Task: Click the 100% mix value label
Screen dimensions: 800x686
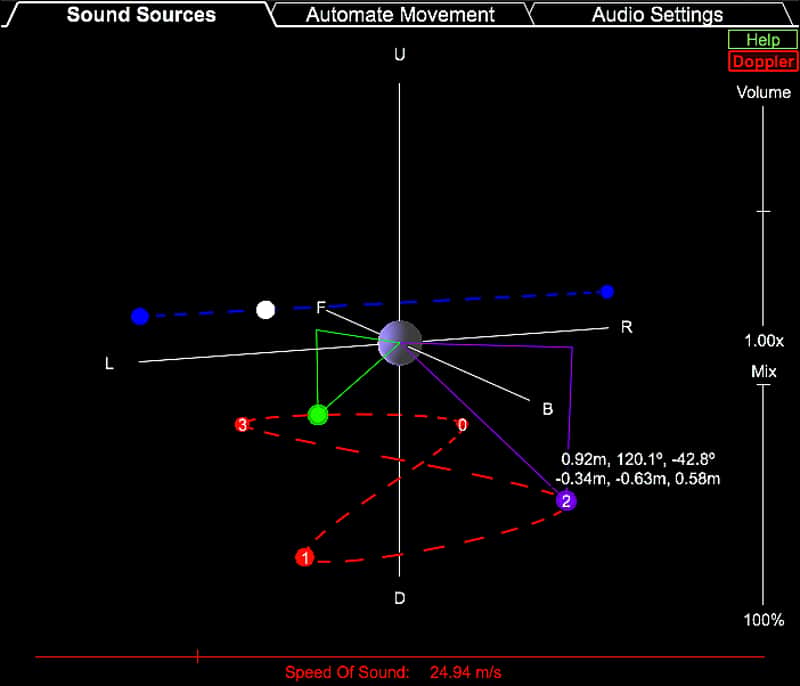Action: (x=764, y=620)
